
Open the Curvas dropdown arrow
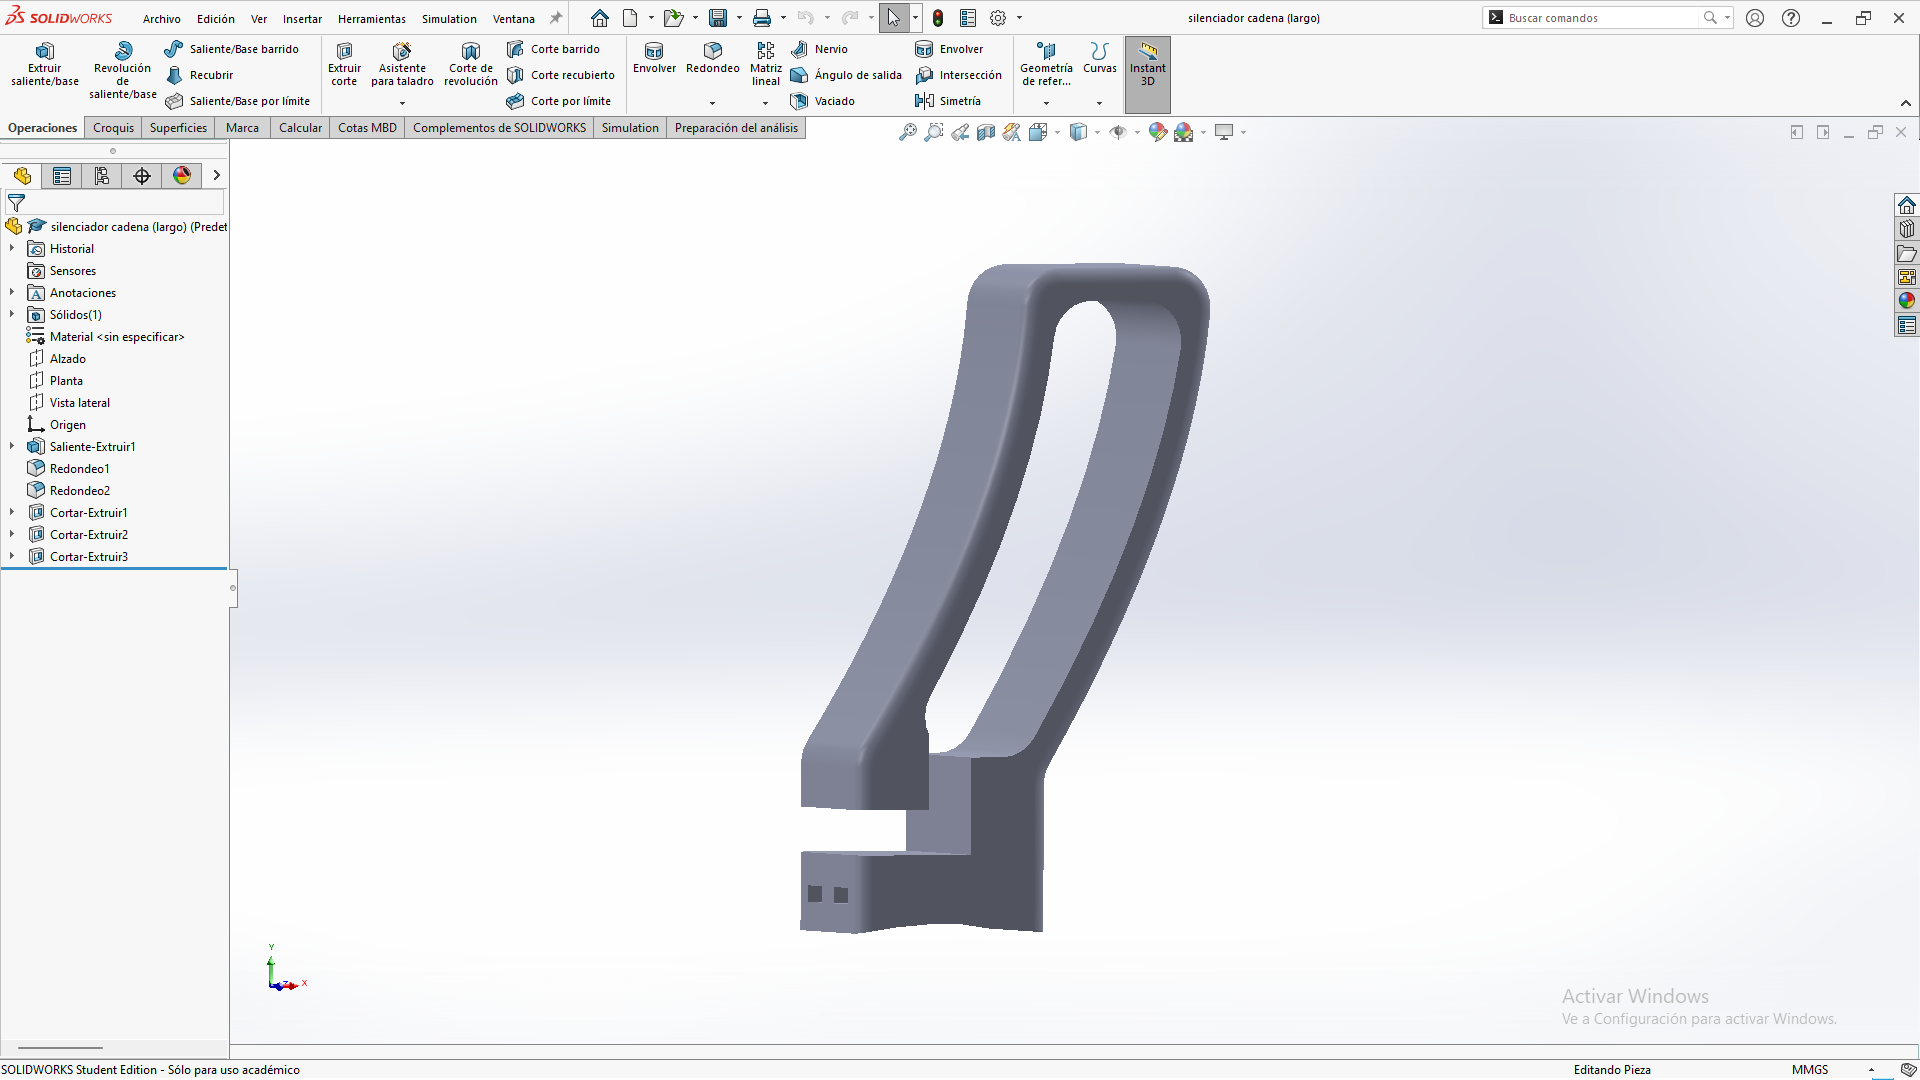tap(1099, 103)
